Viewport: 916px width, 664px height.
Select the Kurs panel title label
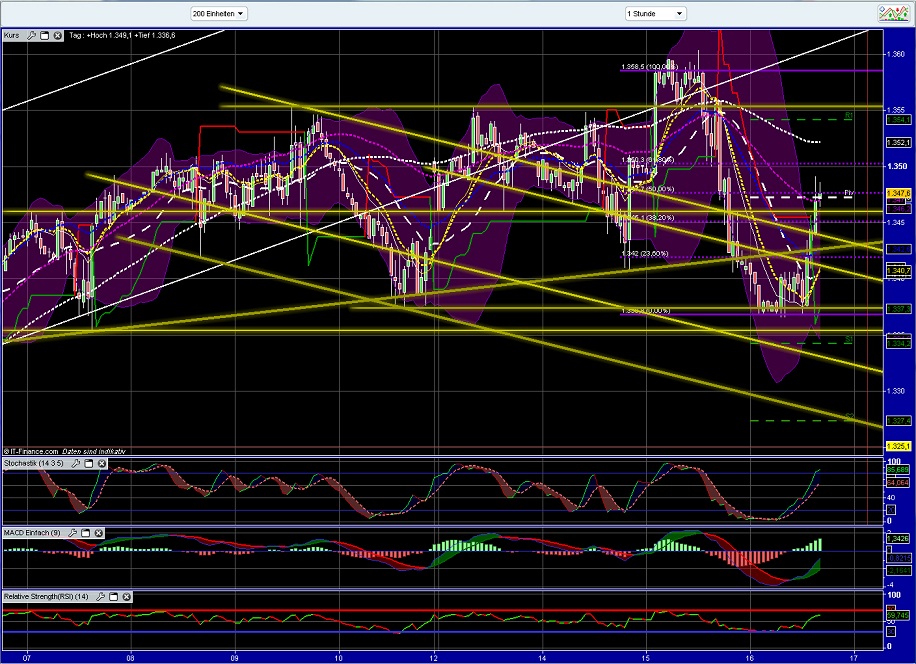tap(12, 36)
